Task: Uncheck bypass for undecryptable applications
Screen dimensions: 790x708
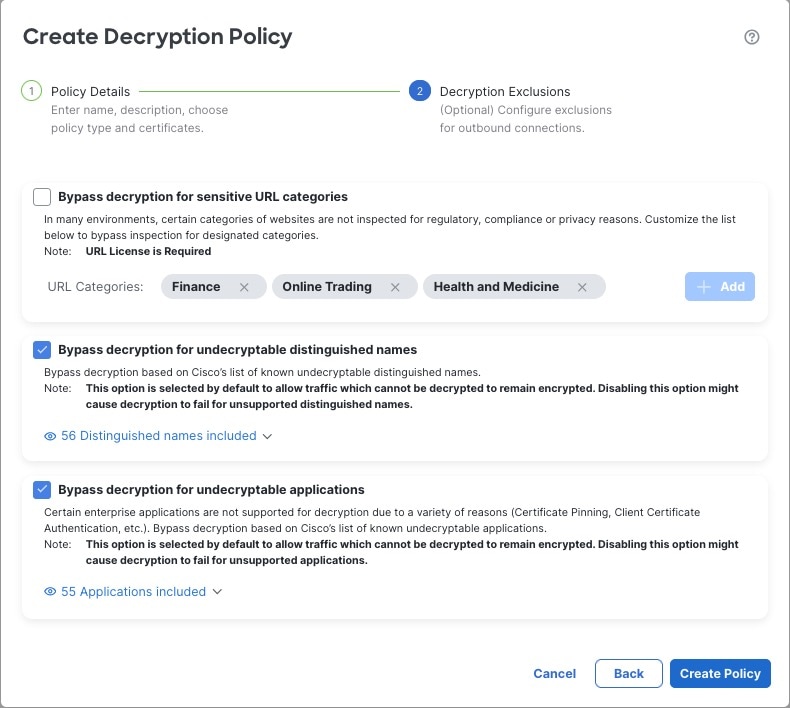Action: point(42,490)
